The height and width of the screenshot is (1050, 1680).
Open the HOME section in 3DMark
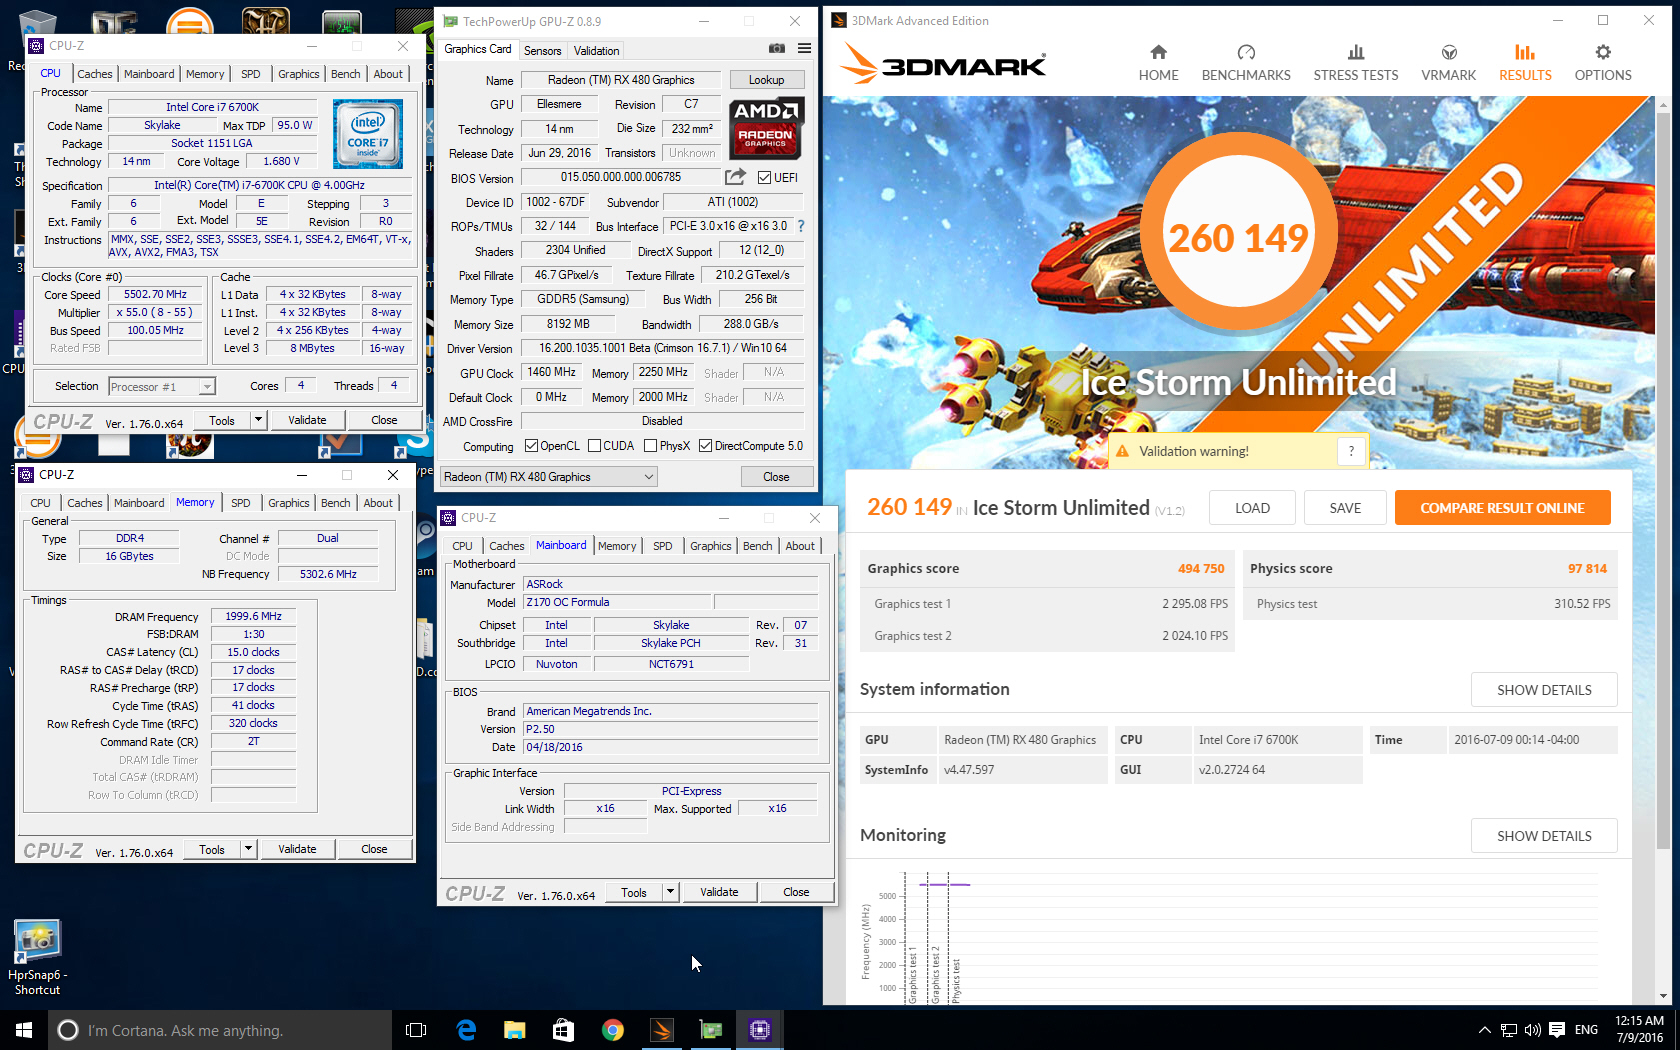[x=1158, y=63]
